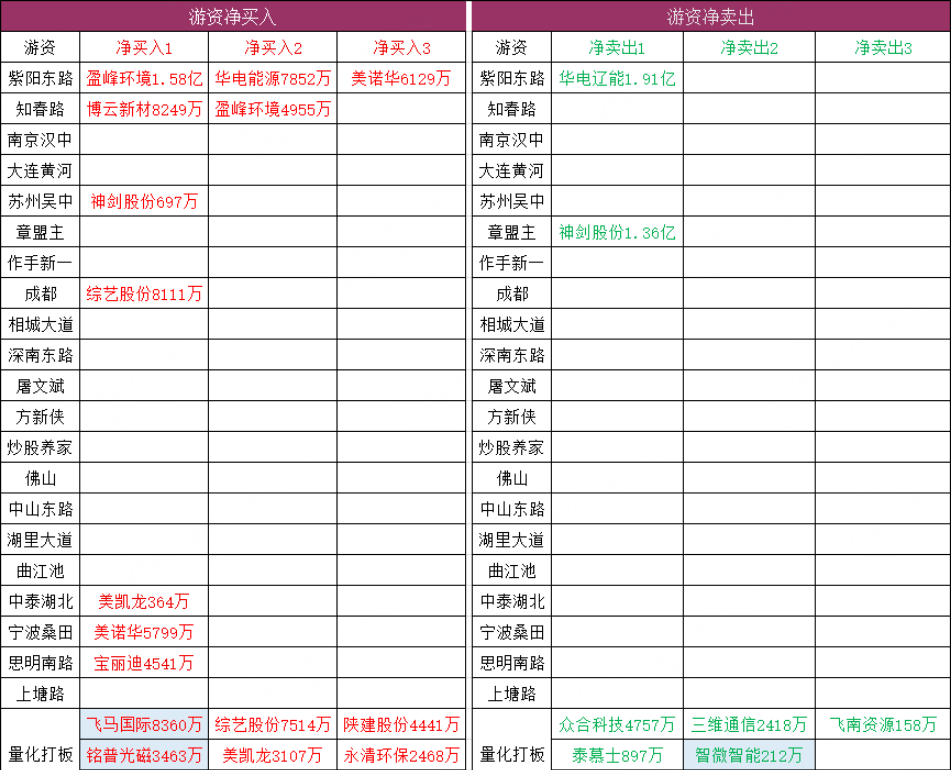This screenshot has height=770, width=952.
Task: Select the 美凯龙3107万 cell
Action: pyautogui.click(x=273, y=755)
